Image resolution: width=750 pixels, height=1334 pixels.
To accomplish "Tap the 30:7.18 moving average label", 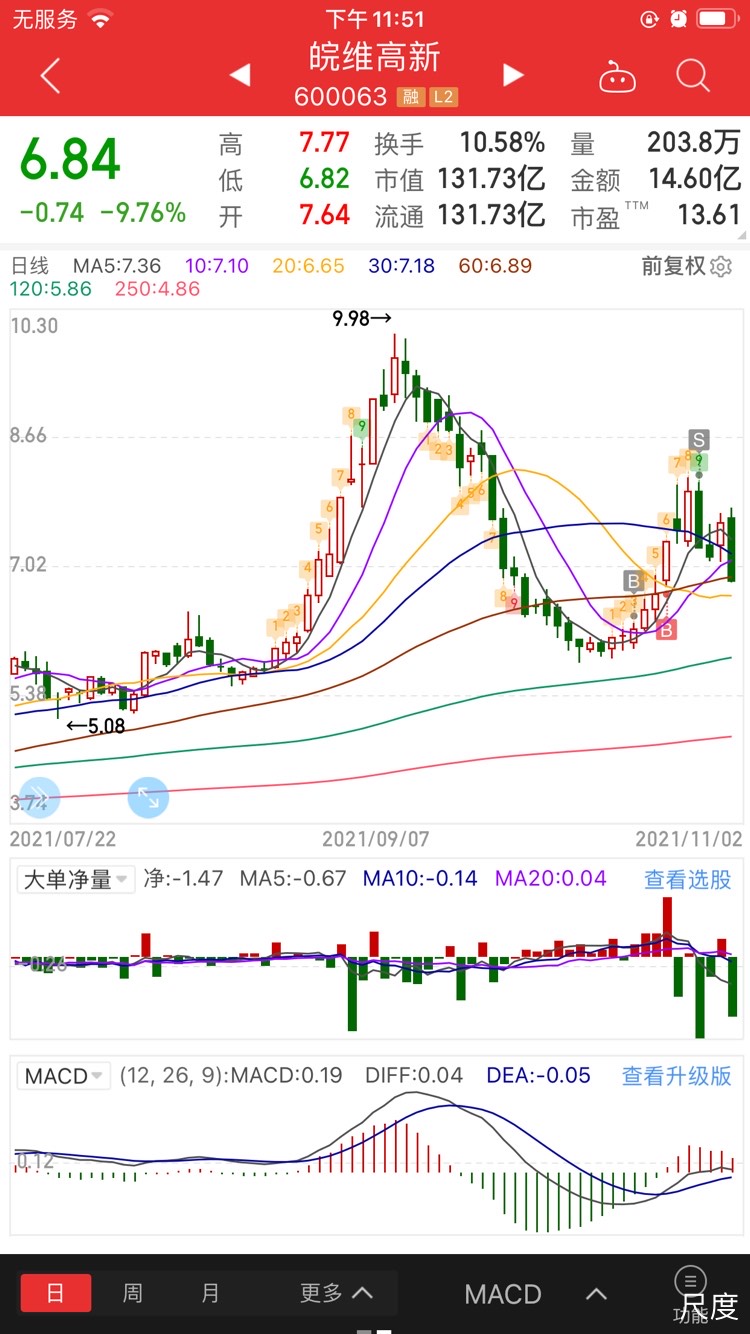I will [402, 266].
